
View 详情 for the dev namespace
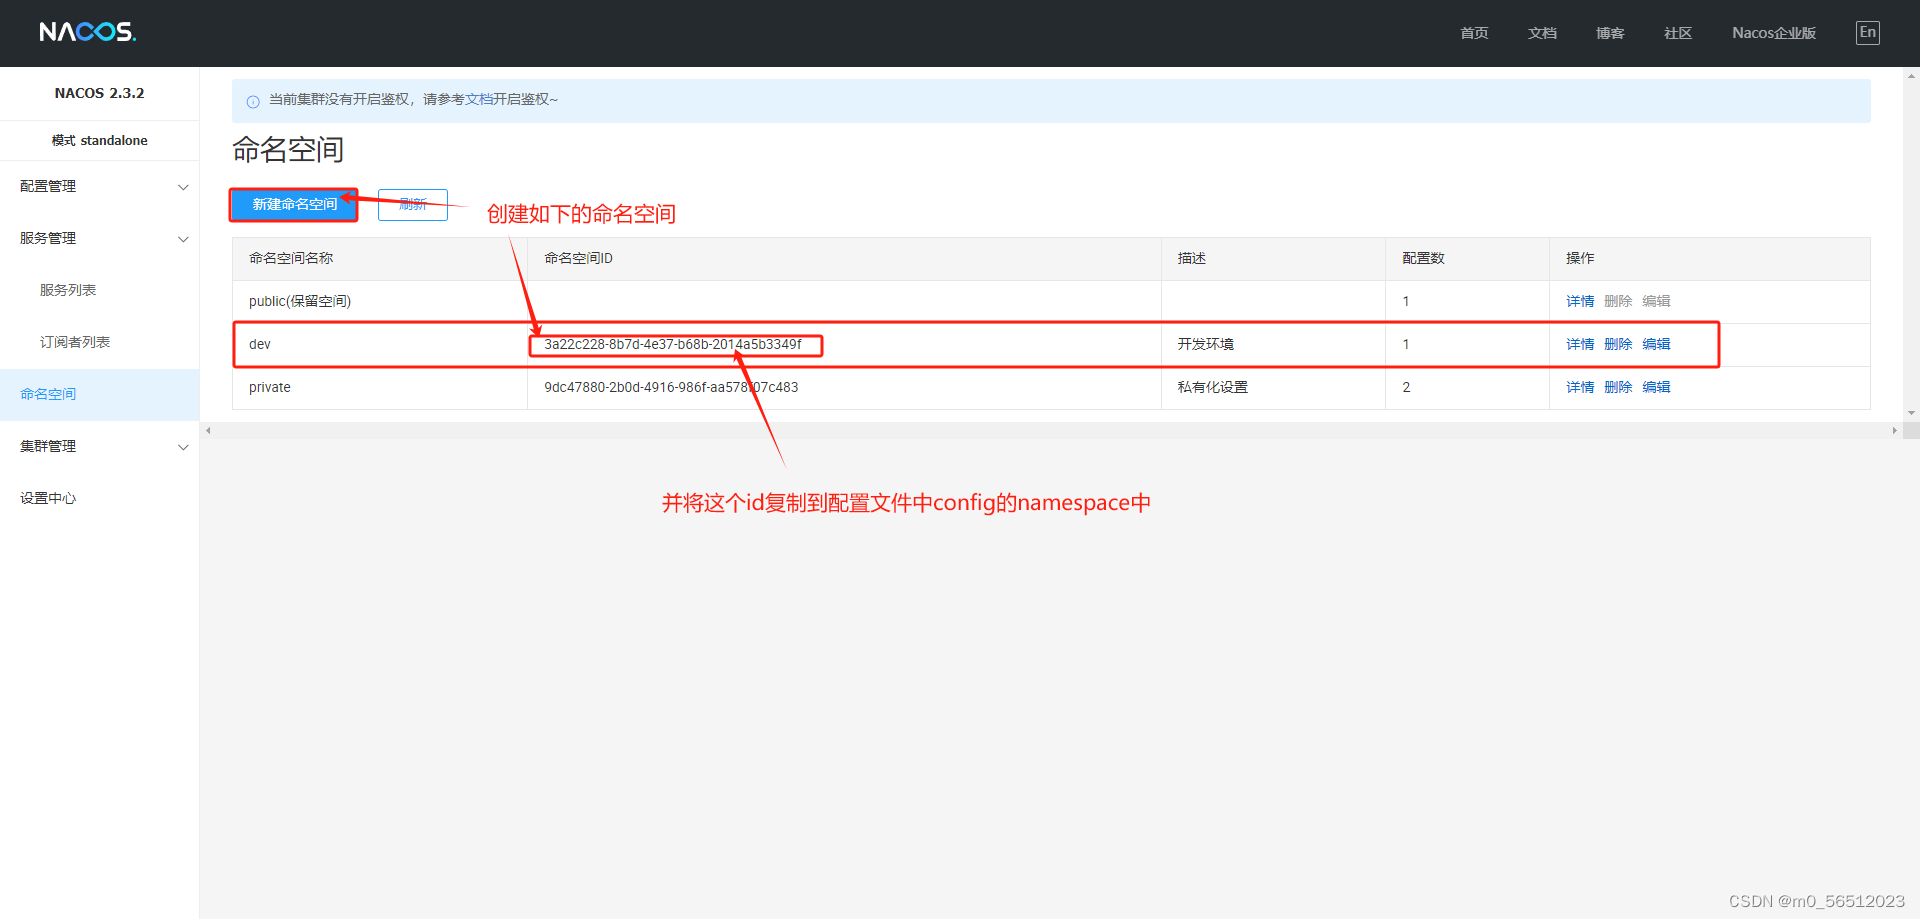(1580, 344)
